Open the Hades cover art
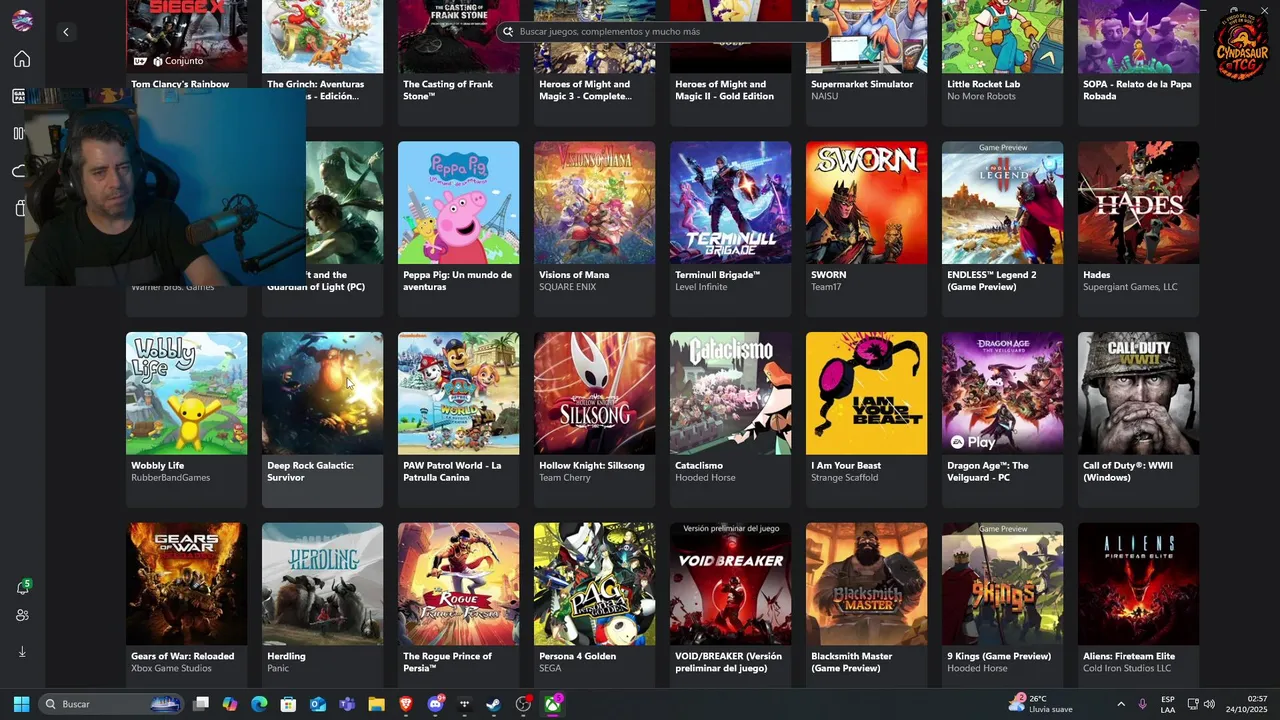This screenshot has width=1280, height=720. pyautogui.click(x=1138, y=202)
